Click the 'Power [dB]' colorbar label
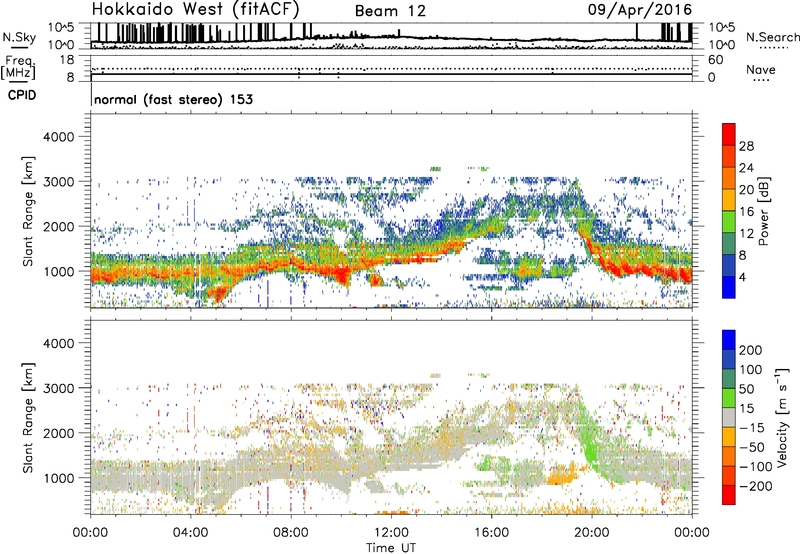 (763, 211)
